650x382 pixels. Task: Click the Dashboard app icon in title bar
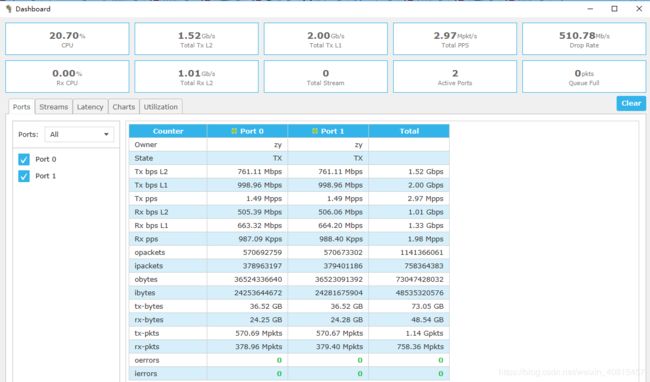click(x=8, y=9)
